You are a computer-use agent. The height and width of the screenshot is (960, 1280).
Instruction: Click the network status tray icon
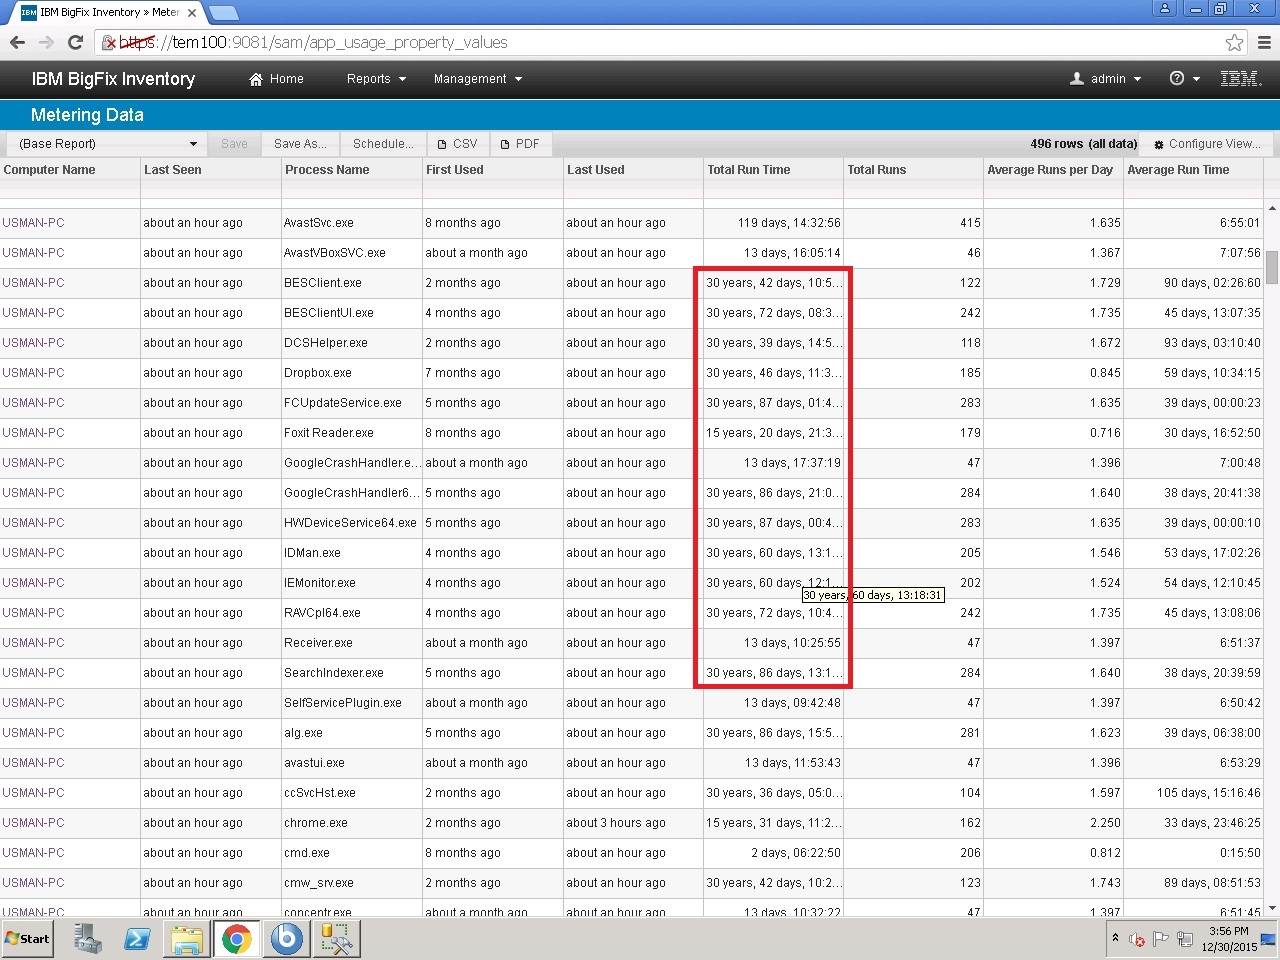point(1185,939)
